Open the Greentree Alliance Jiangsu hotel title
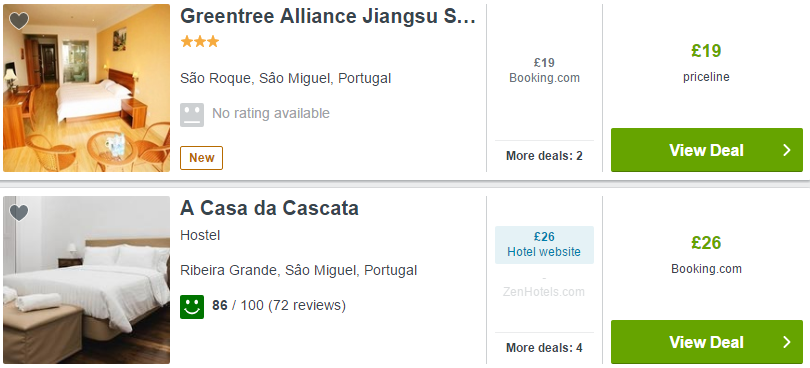 point(328,16)
